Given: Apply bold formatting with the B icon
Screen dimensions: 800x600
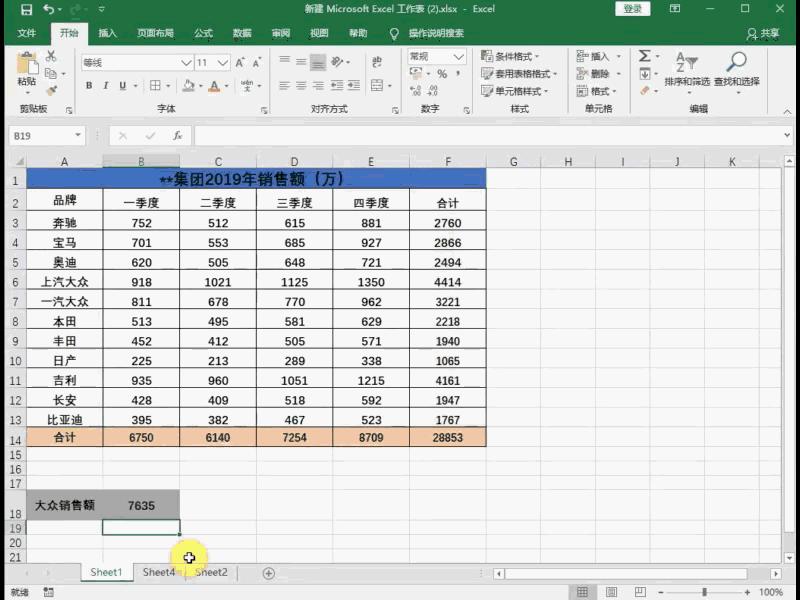Looking at the screenshot, I should pos(89,85).
